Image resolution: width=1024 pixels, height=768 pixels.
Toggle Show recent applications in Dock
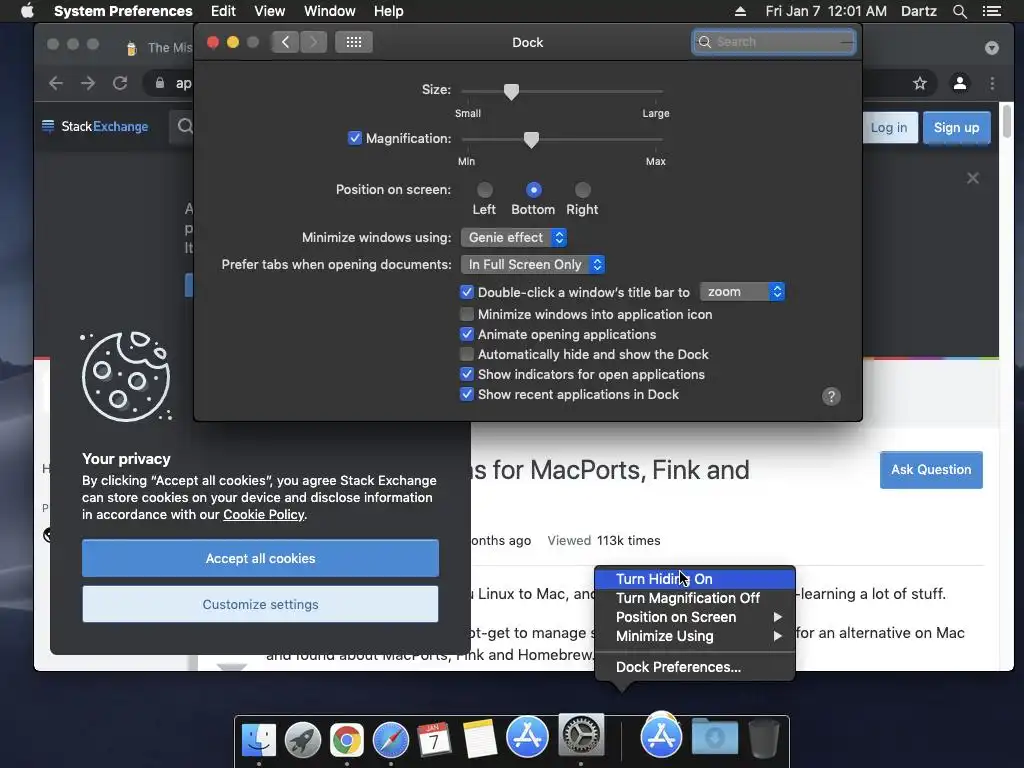(466, 394)
